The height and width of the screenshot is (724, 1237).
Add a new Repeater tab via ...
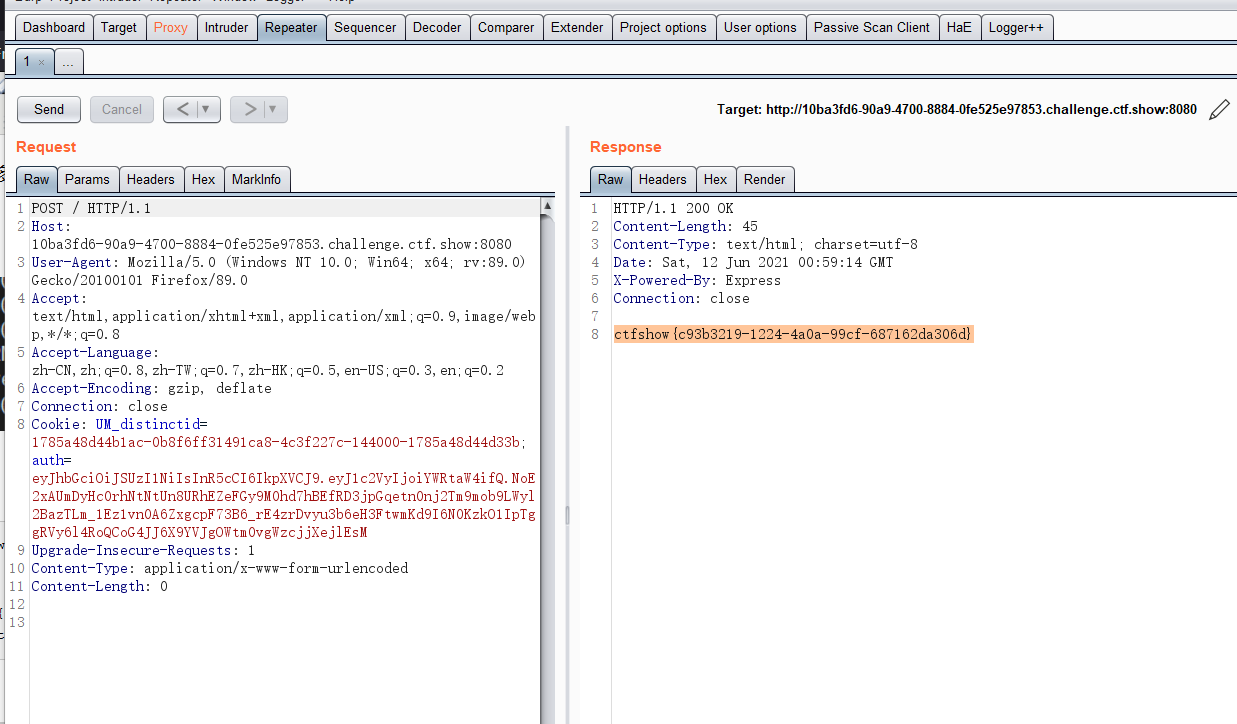[68, 62]
